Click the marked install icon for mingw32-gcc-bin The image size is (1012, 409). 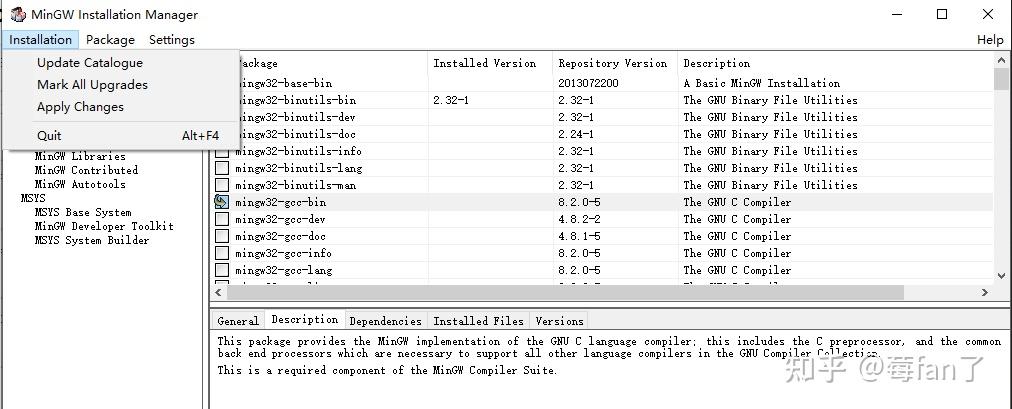click(x=221, y=202)
